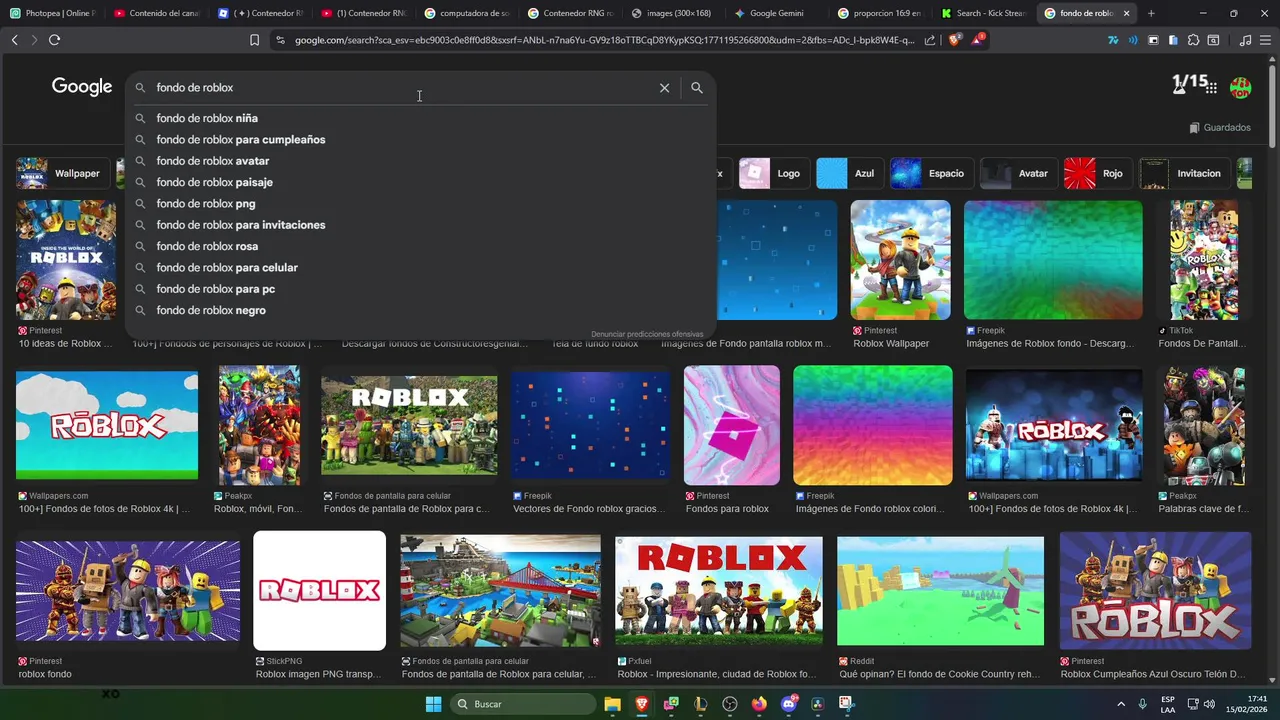Open Brave main hamburger menu
The width and height of the screenshot is (1280, 720).
point(1266,40)
